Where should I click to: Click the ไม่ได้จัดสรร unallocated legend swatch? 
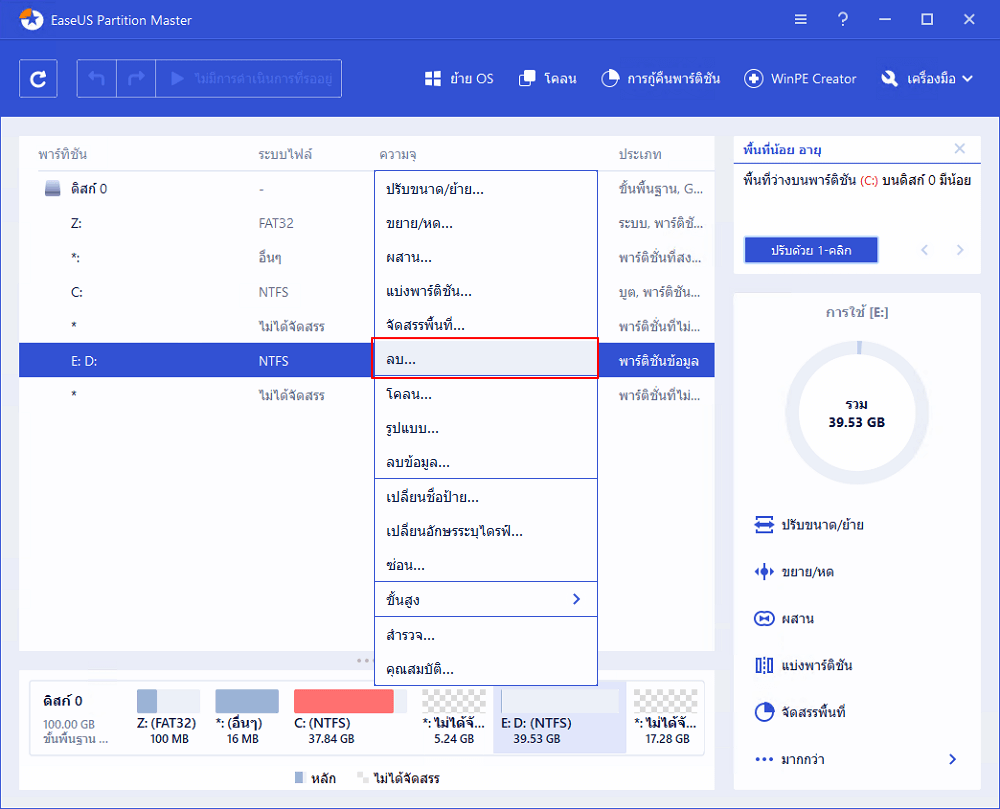(363, 778)
